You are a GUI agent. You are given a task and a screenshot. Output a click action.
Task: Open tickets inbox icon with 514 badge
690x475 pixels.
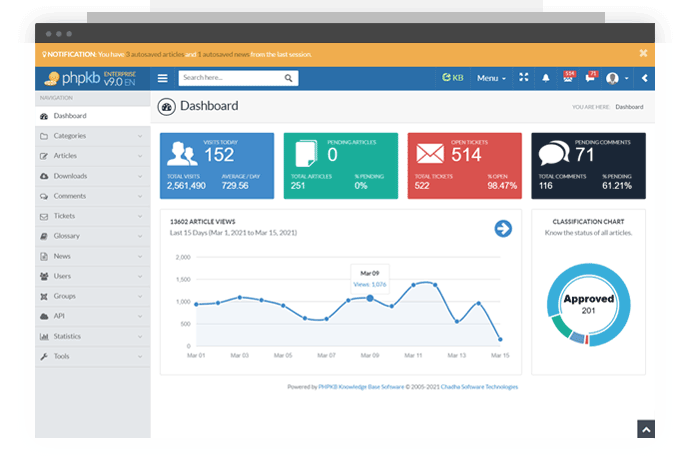[568, 78]
